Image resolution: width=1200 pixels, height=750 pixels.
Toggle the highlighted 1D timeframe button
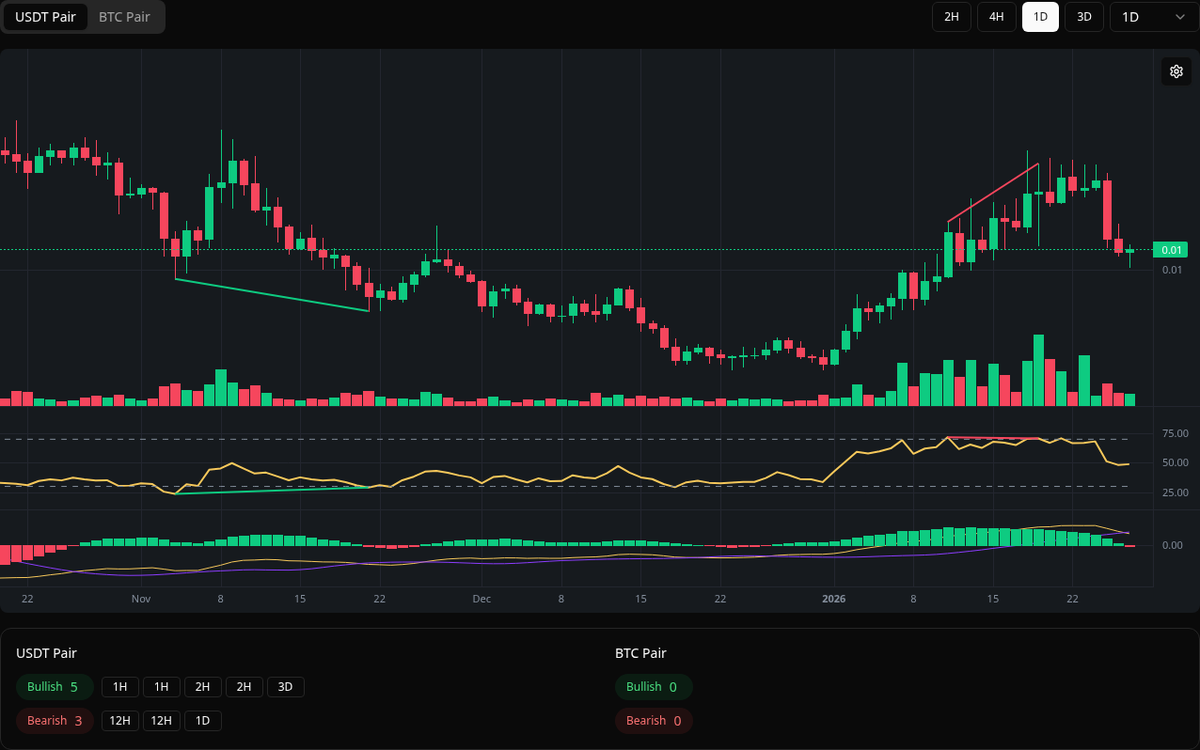click(x=1040, y=17)
